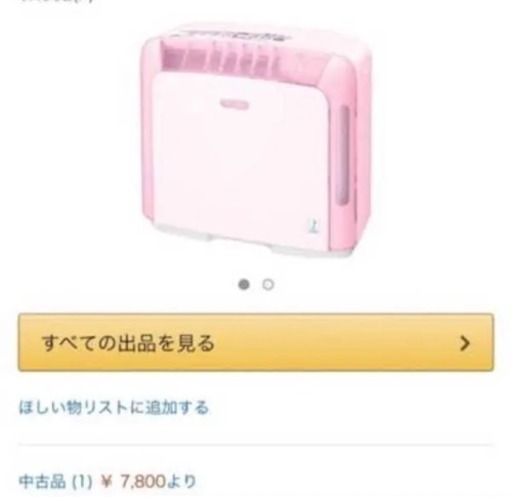Click the brand logo badge on purifier front
This screenshot has height=497, width=512.
coord(234,105)
